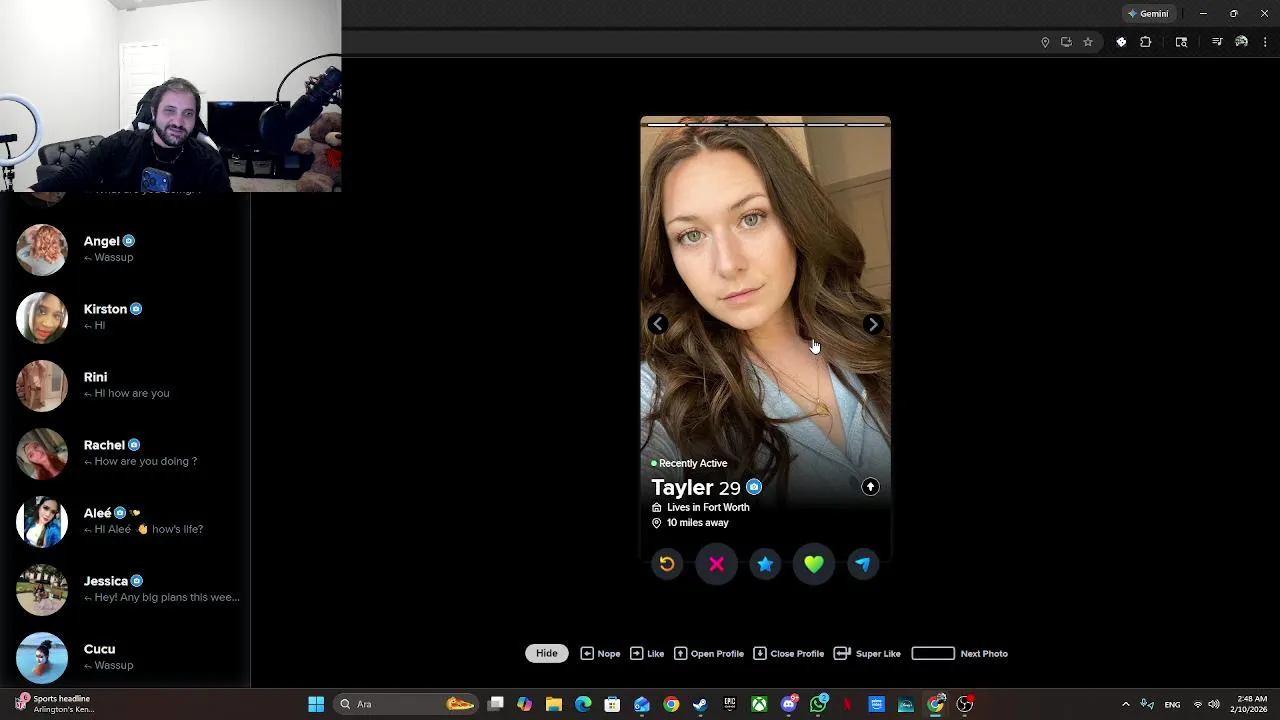The image size is (1280, 720).
Task: Open the conversation with Jessica
Action: 125,589
